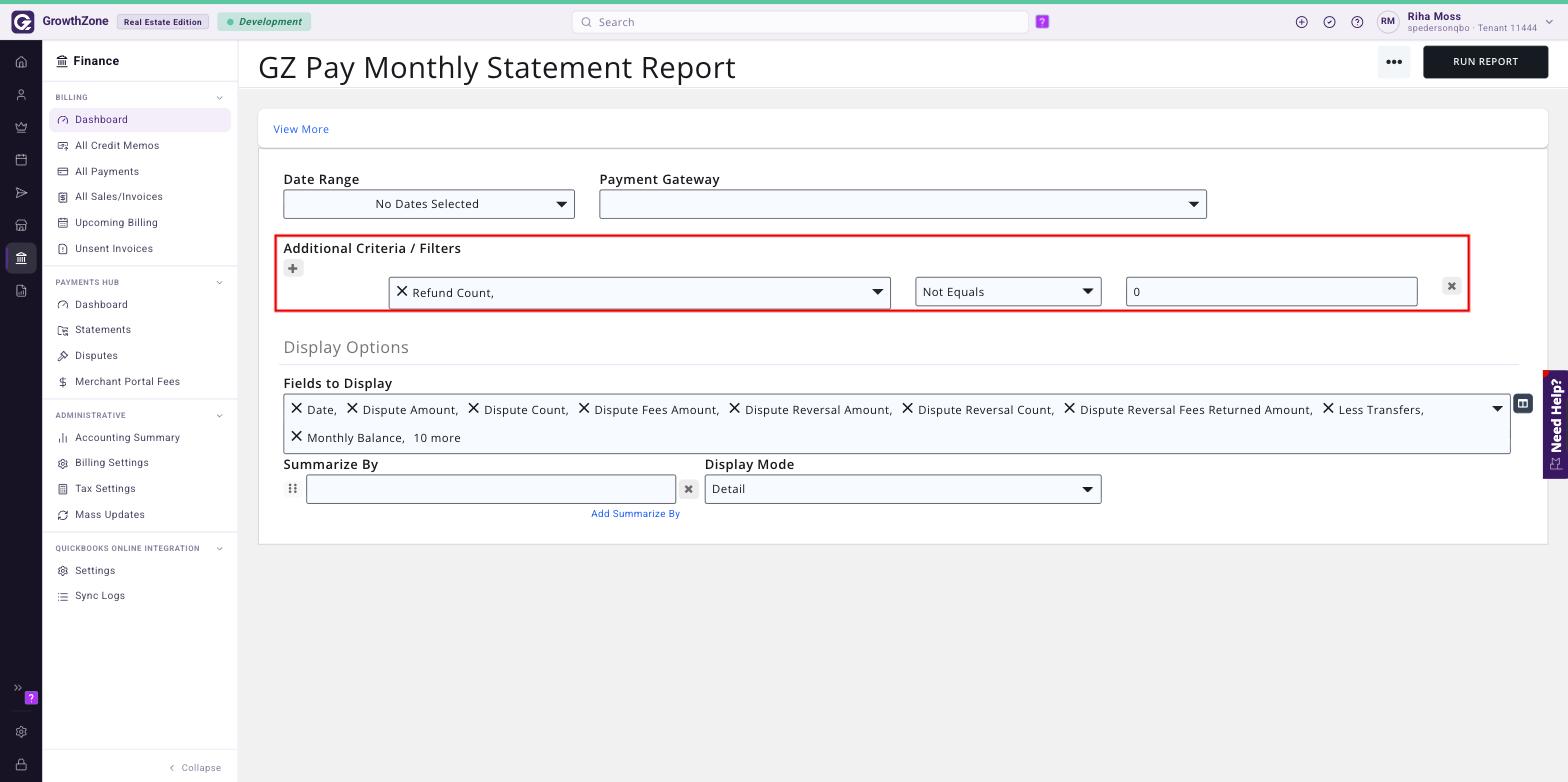Clear Refund Count from the criteria field
This screenshot has height=782, width=1568.
click(402, 292)
